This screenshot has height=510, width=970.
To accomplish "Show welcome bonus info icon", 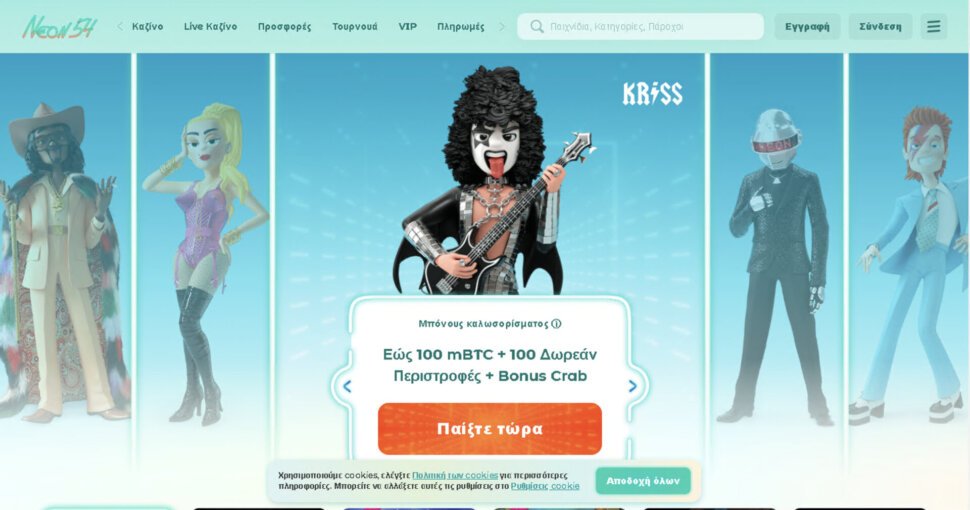I will tap(556, 324).
